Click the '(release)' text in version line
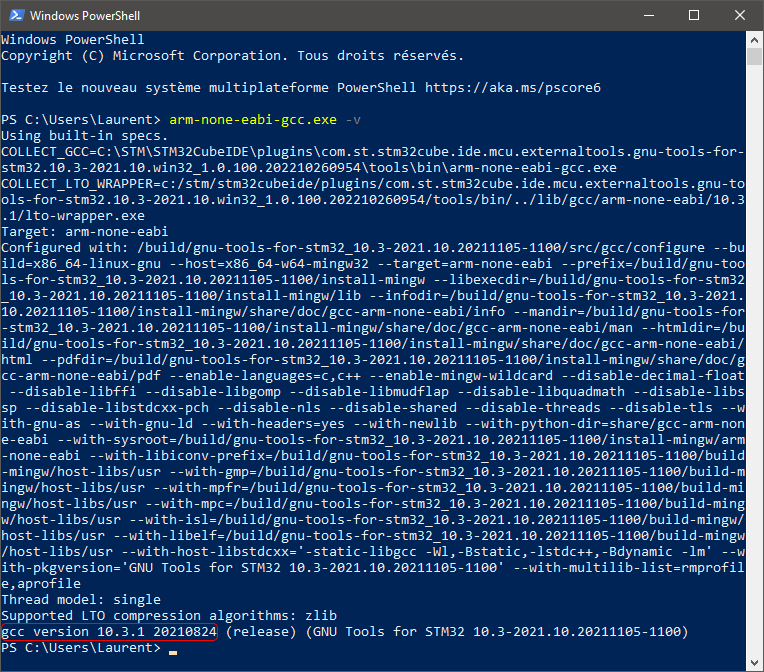764x672 pixels. click(261, 632)
